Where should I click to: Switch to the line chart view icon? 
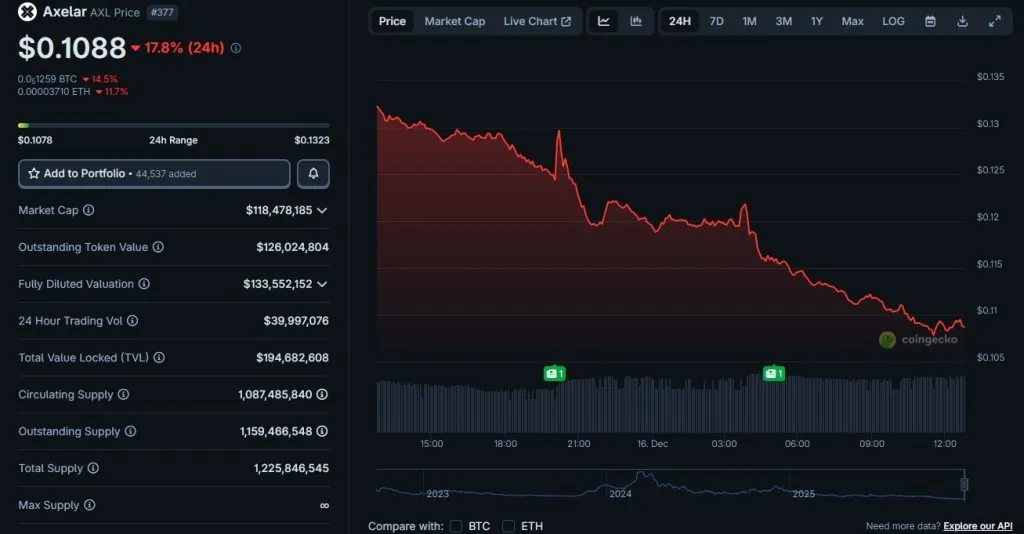pos(604,21)
